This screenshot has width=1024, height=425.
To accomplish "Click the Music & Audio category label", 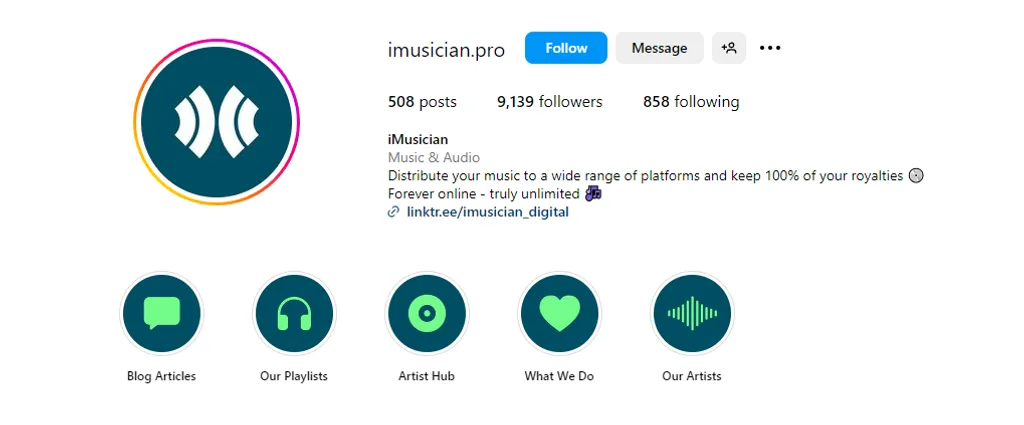I will click(434, 157).
